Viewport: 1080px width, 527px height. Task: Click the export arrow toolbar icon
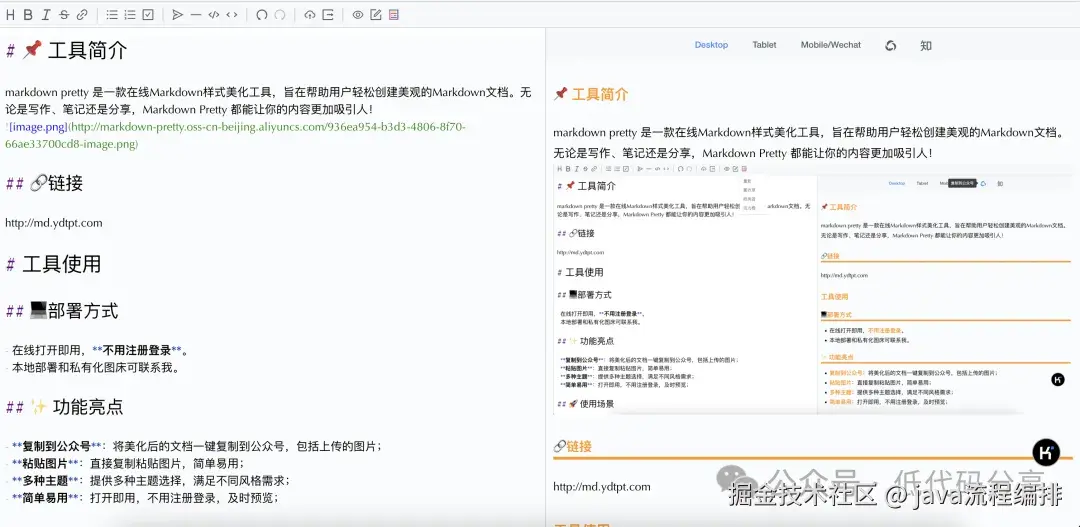(328, 14)
